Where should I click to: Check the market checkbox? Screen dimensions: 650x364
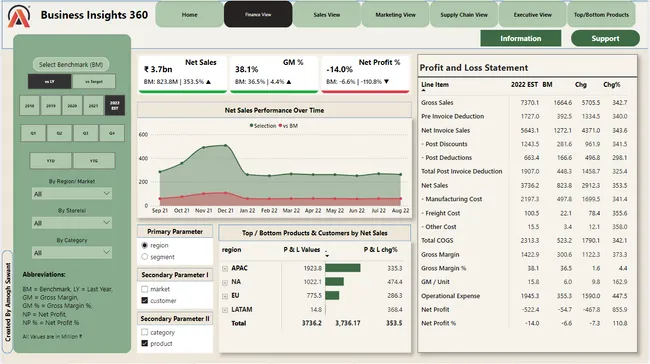click(145, 289)
